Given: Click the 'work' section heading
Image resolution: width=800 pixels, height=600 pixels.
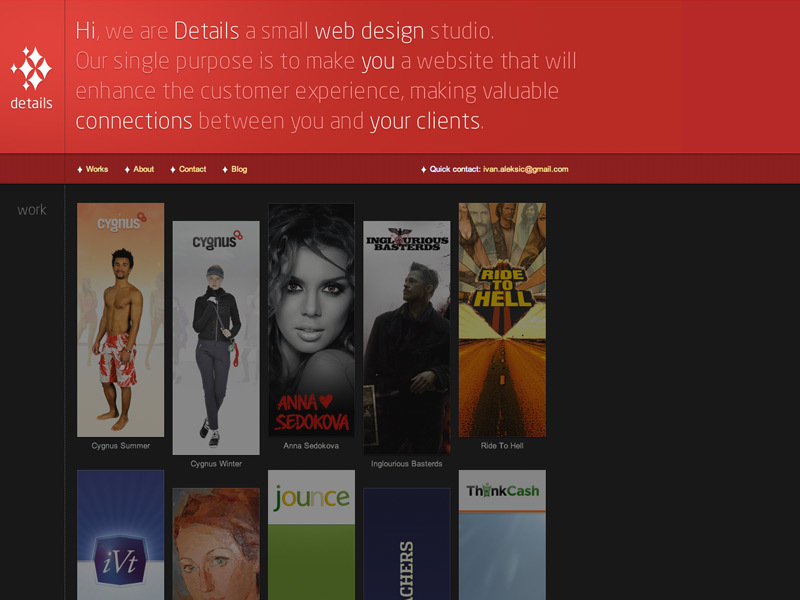Looking at the screenshot, I should click(32, 210).
